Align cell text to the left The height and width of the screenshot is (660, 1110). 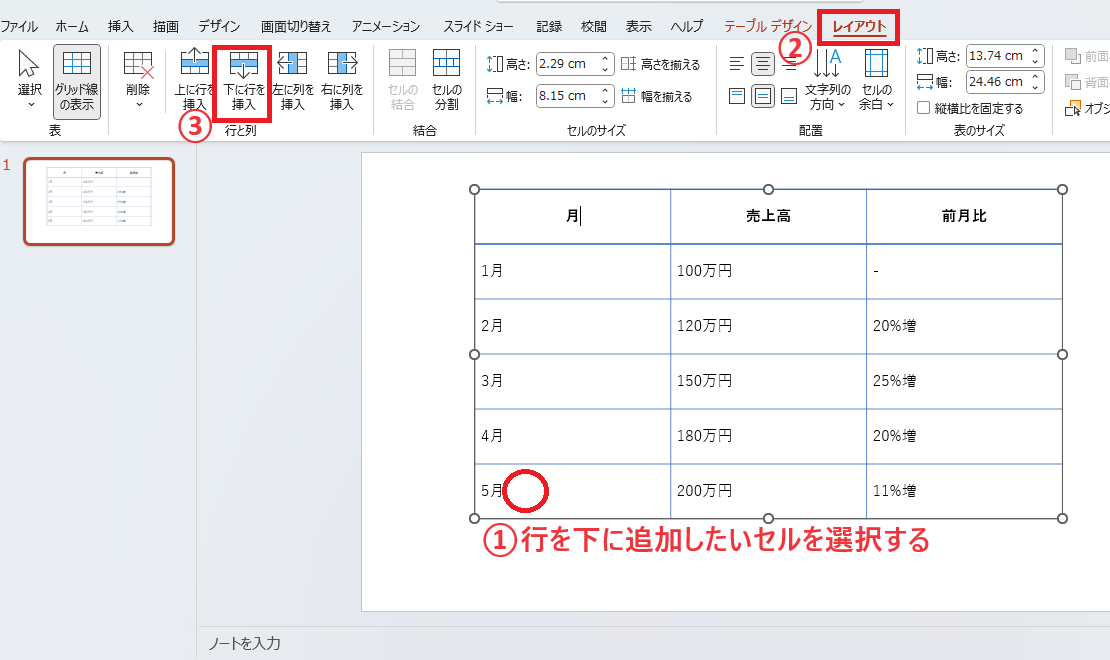(x=737, y=65)
